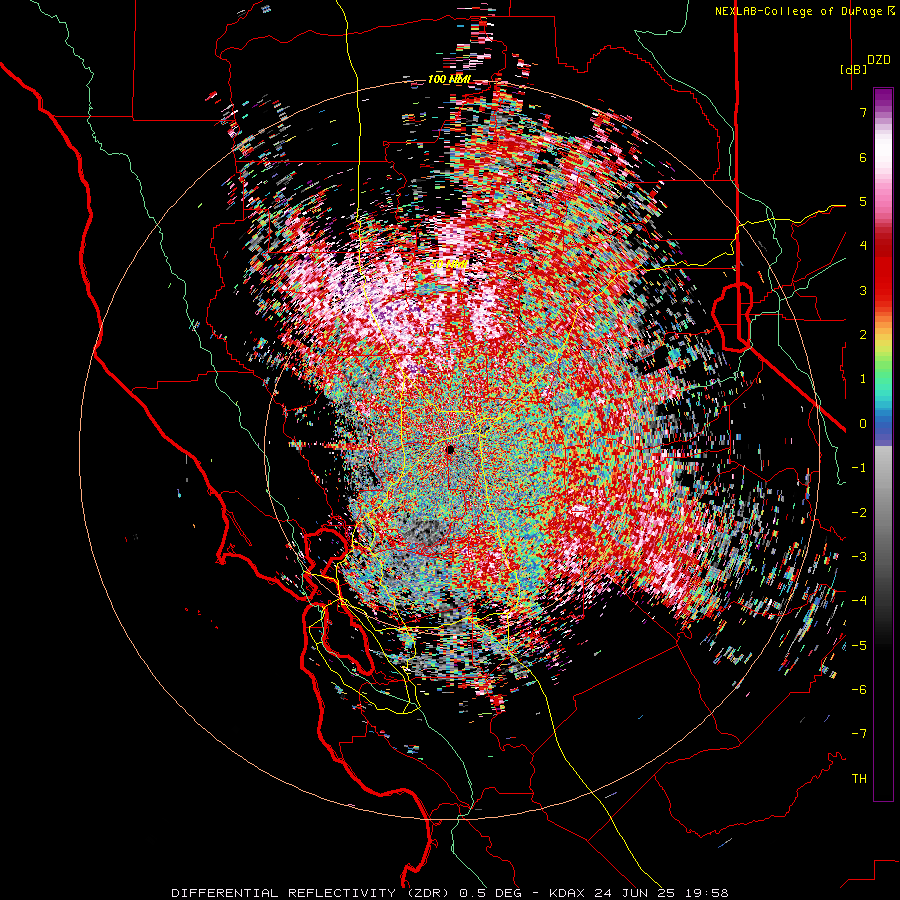Click the NEXLAB-College of DuPage label

click(798, 11)
